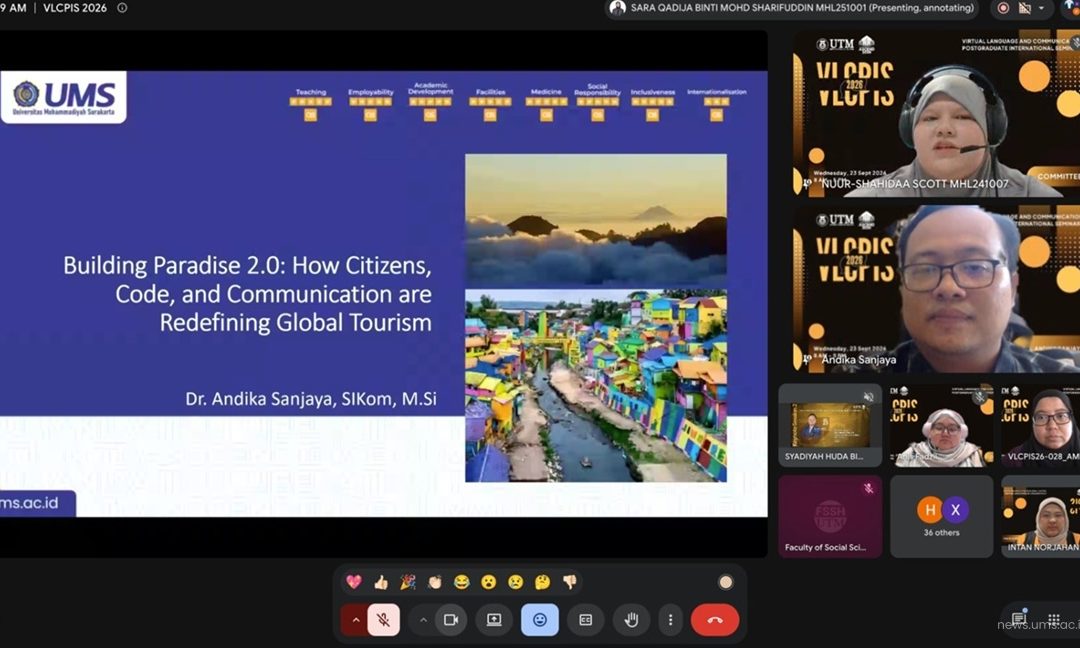Click the UMS logo on the slide
Viewport: 1080px width, 648px height.
(63, 97)
